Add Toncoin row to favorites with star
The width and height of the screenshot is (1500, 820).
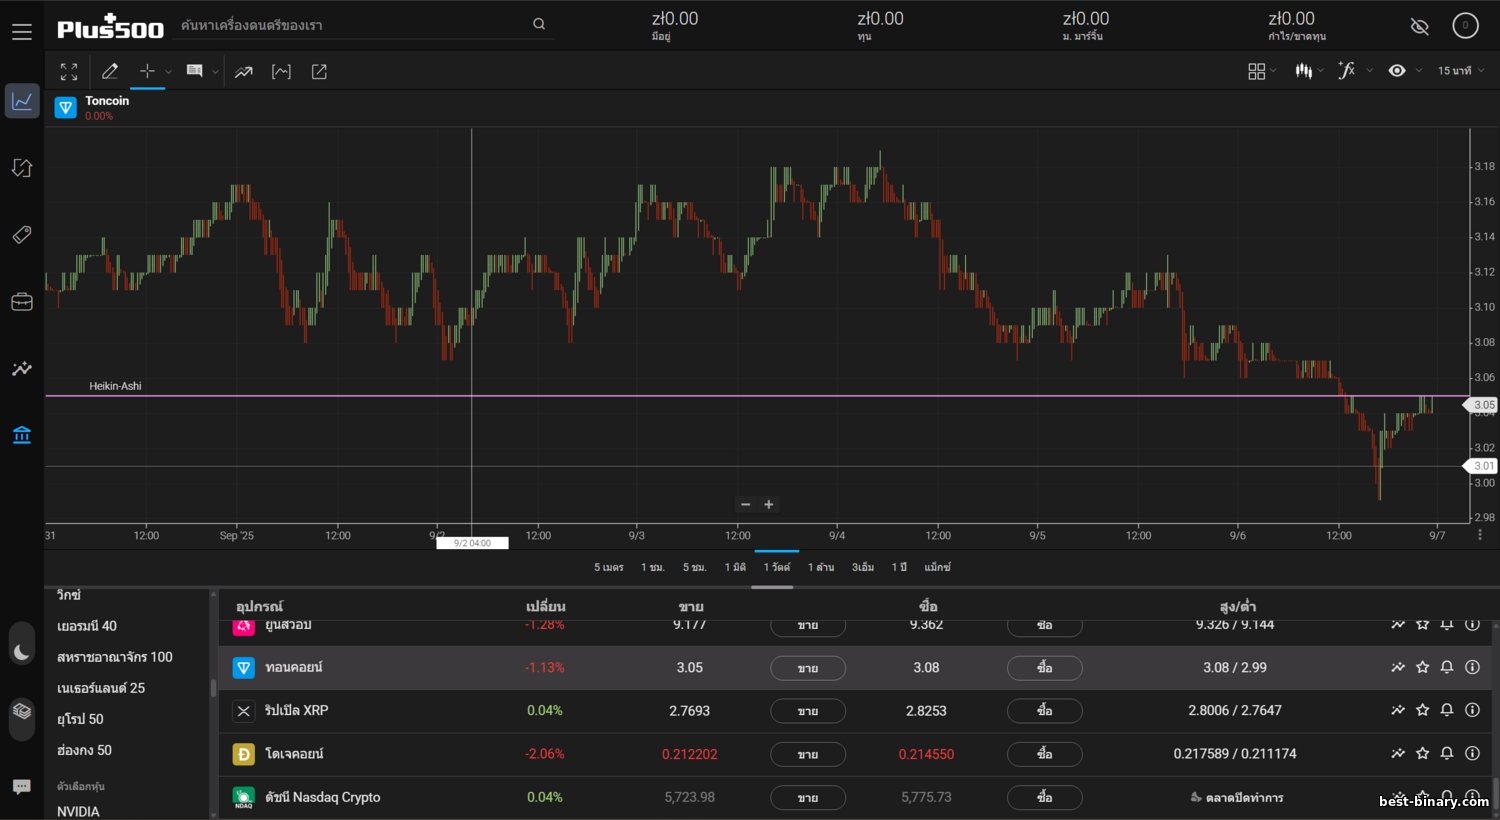1422,667
